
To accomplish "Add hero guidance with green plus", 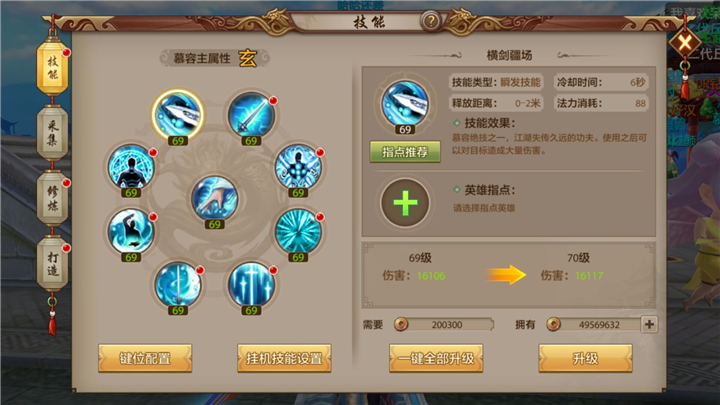I will pyautogui.click(x=405, y=203).
